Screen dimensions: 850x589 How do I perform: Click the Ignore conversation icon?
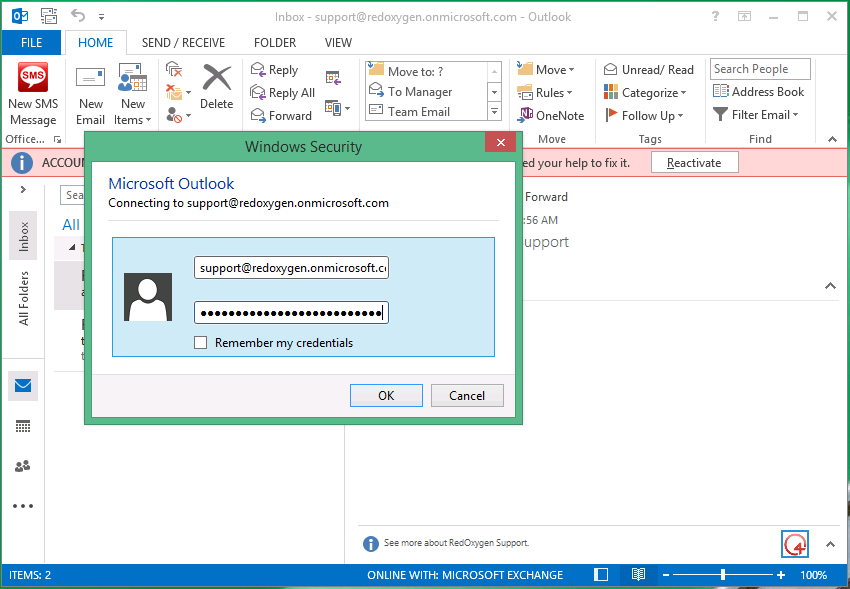[174, 69]
